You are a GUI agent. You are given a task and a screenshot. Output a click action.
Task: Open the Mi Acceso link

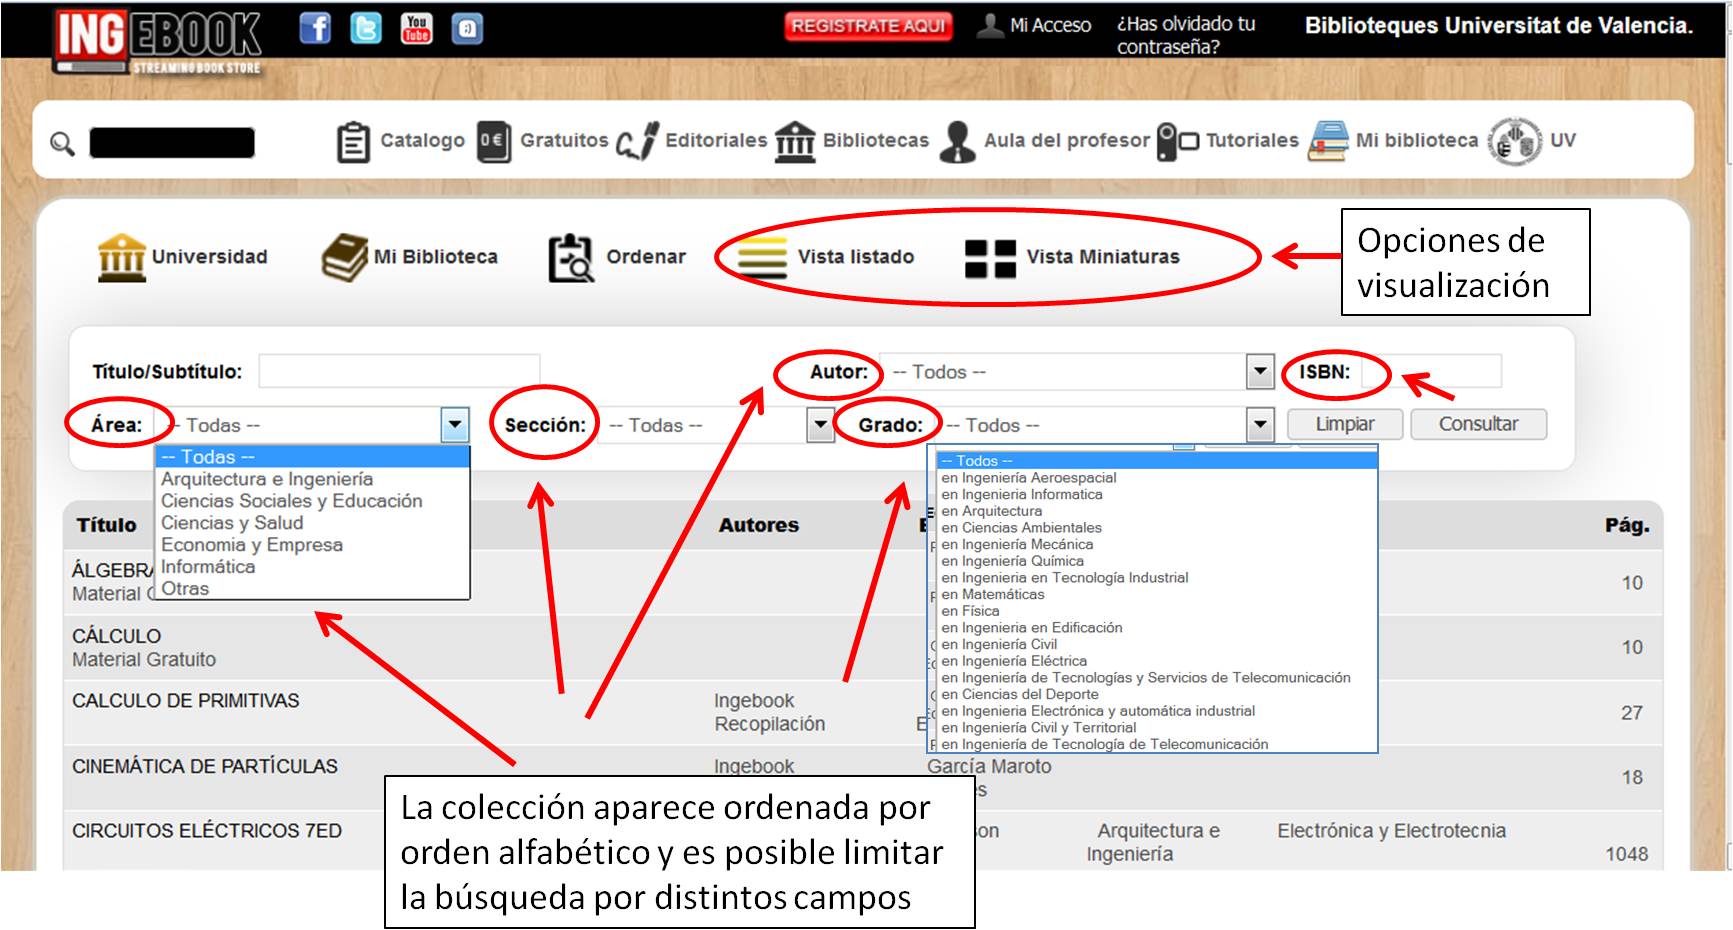[x=1050, y=25]
